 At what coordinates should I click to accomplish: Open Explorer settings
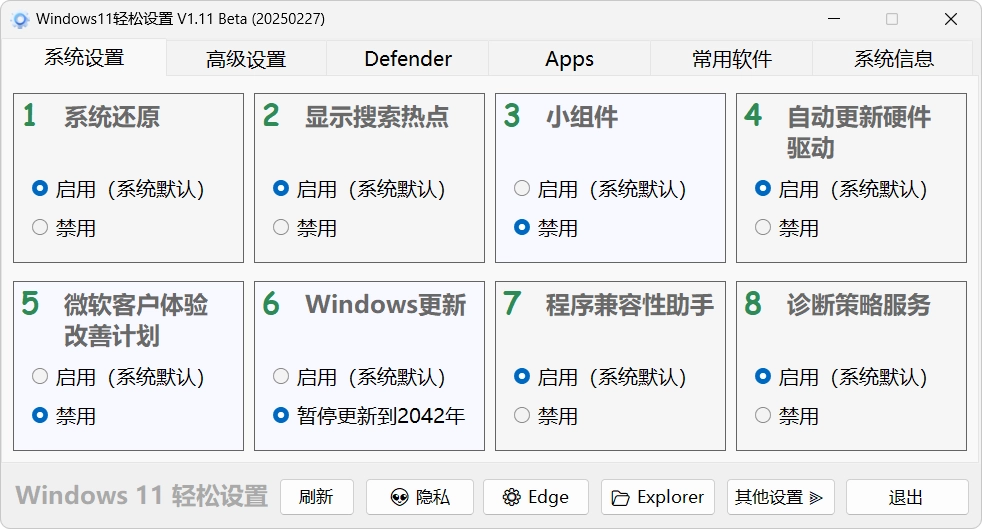click(658, 497)
